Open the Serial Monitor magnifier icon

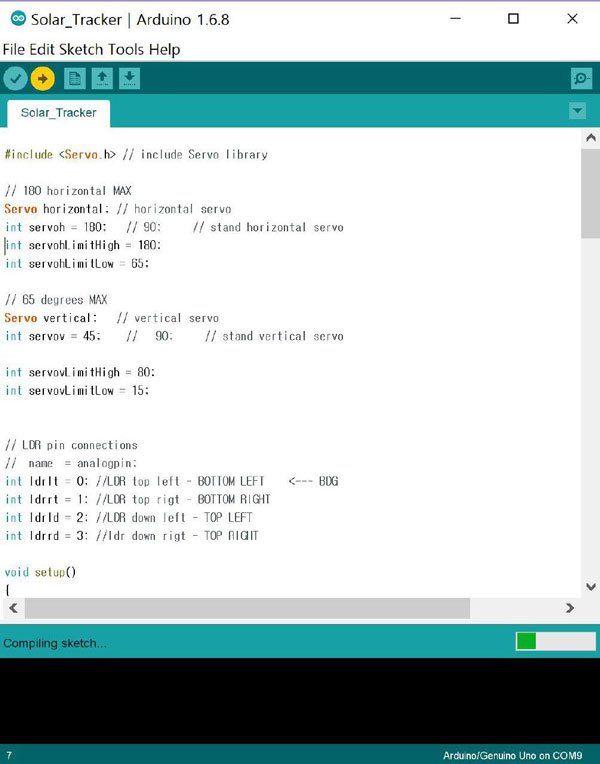click(x=581, y=78)
